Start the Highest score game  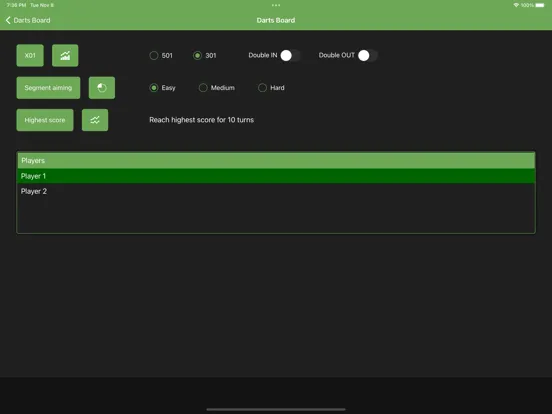click(45, 120)
